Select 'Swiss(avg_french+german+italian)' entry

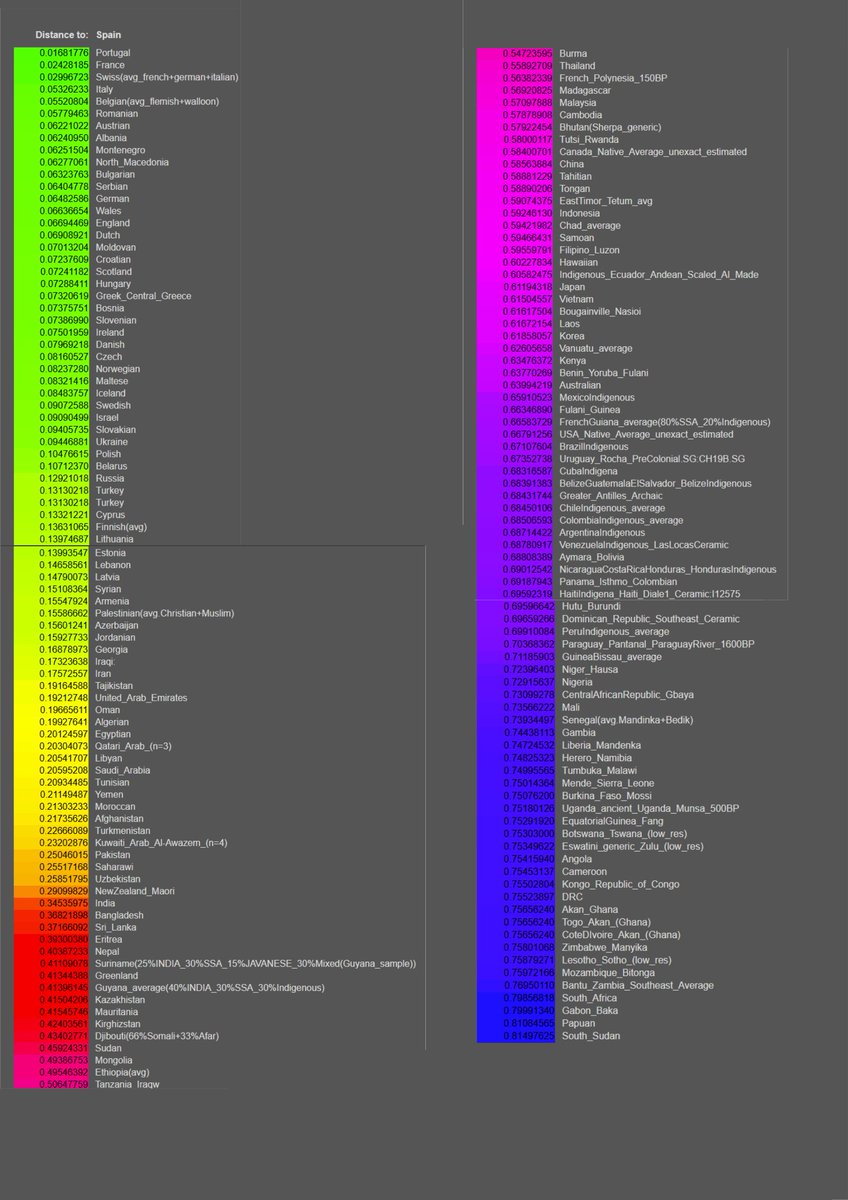(x=167, y=77)
